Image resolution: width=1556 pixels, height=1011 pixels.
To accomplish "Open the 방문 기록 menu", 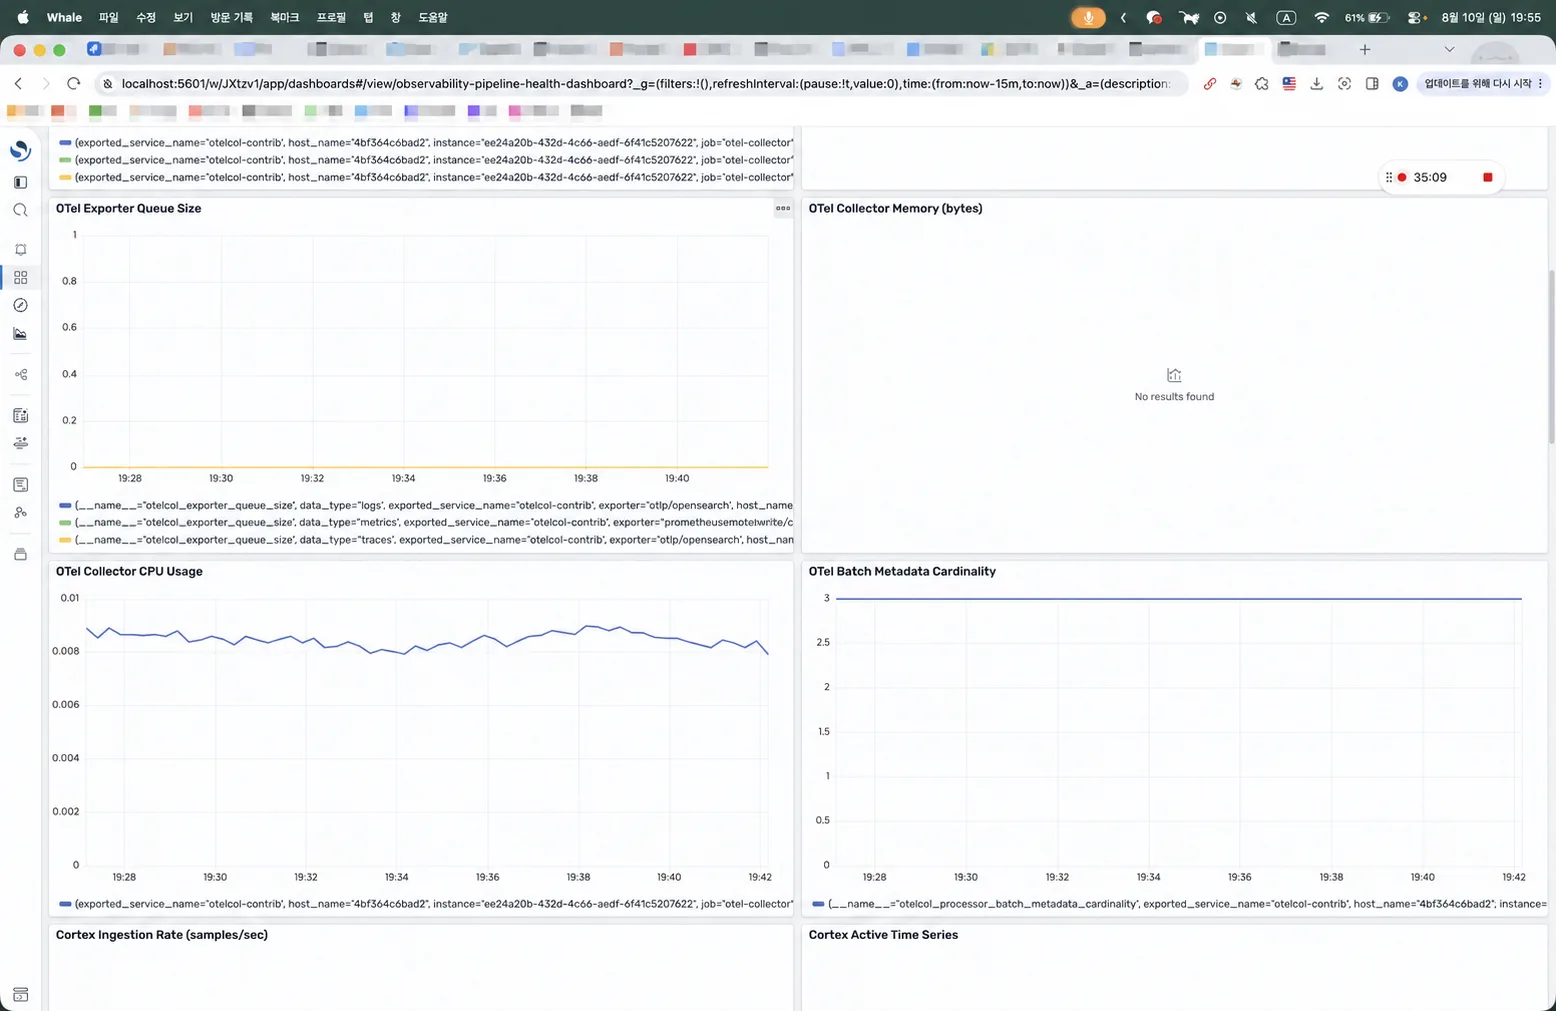I will pyautogui.click(x=231, y=17).
